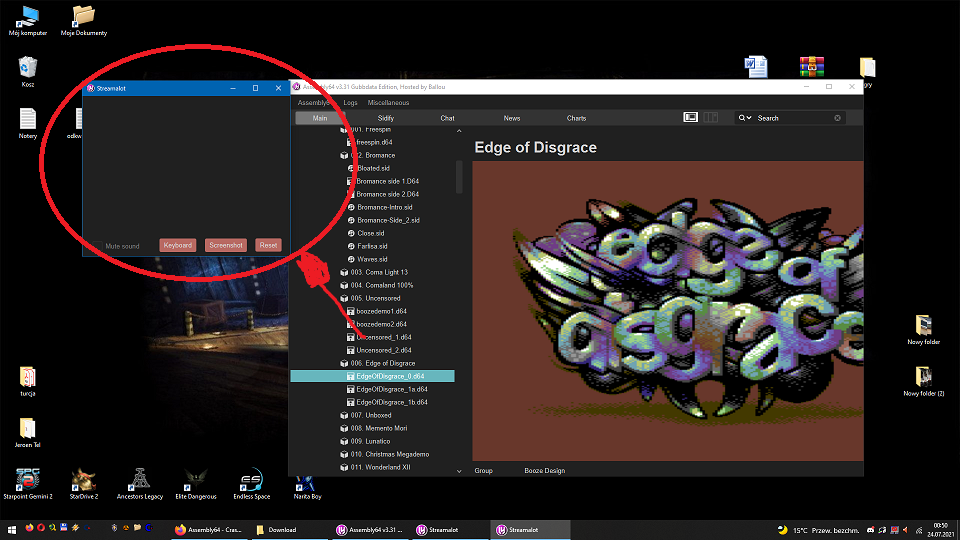Click the Ancestors Legacy desktop shortcut
This screenshot has height=540, width=960.
point(140,484)
